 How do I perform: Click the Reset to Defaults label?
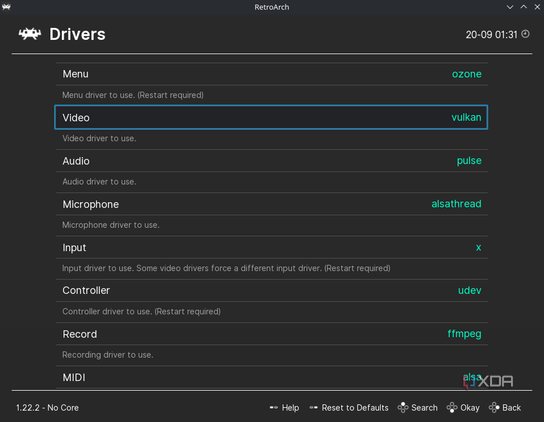tap(355, 407)
